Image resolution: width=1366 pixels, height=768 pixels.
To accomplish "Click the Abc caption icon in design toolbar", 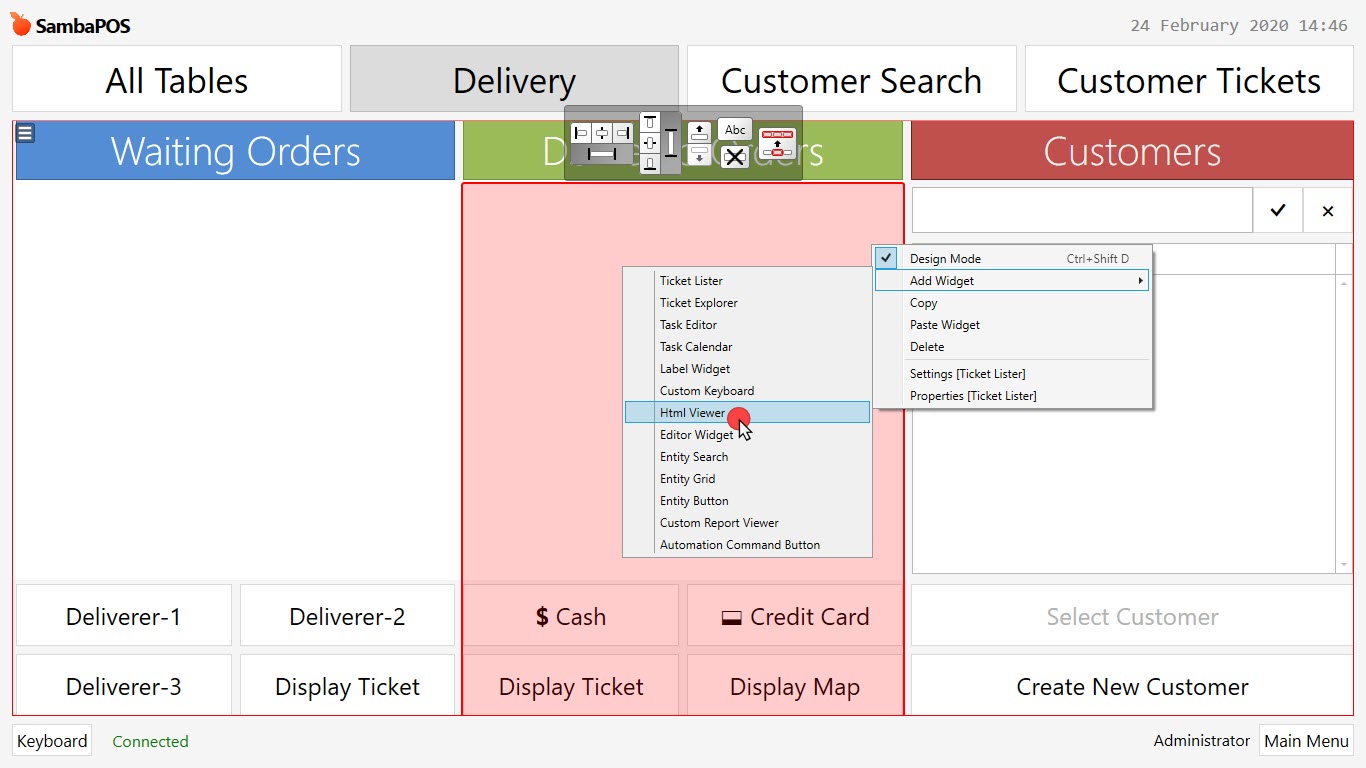I will coord(734,129).
